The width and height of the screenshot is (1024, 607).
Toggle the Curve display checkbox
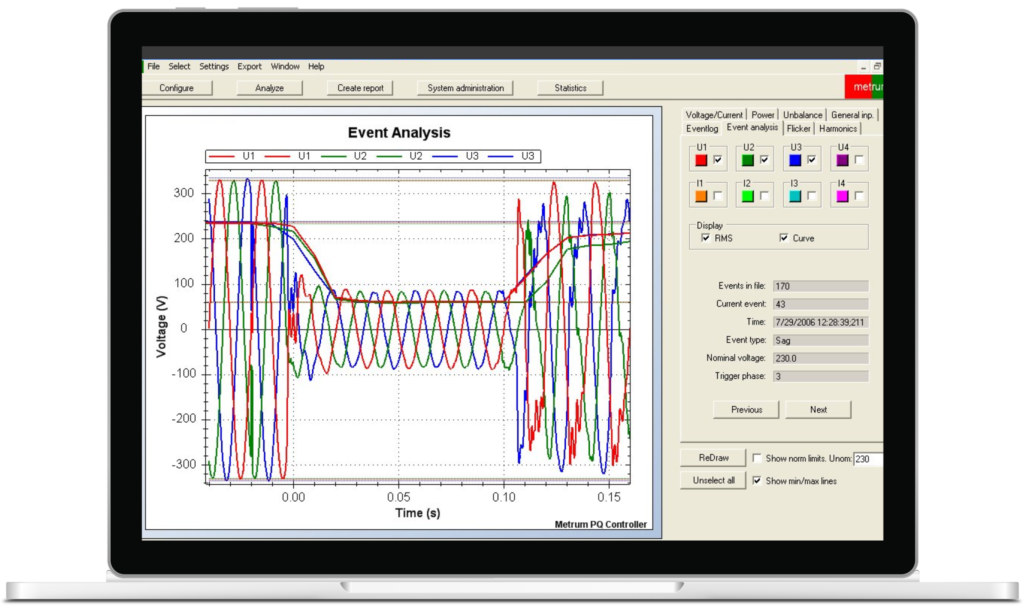tap(784, 238)
